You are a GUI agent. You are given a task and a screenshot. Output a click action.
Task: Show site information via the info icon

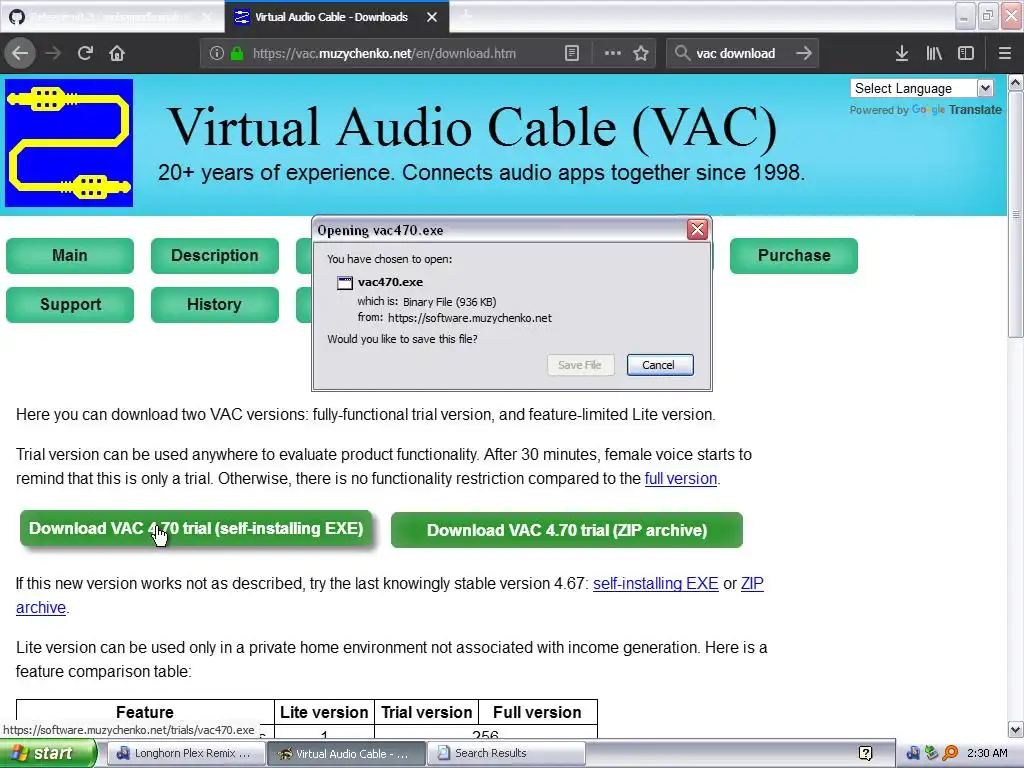[216, 54]
